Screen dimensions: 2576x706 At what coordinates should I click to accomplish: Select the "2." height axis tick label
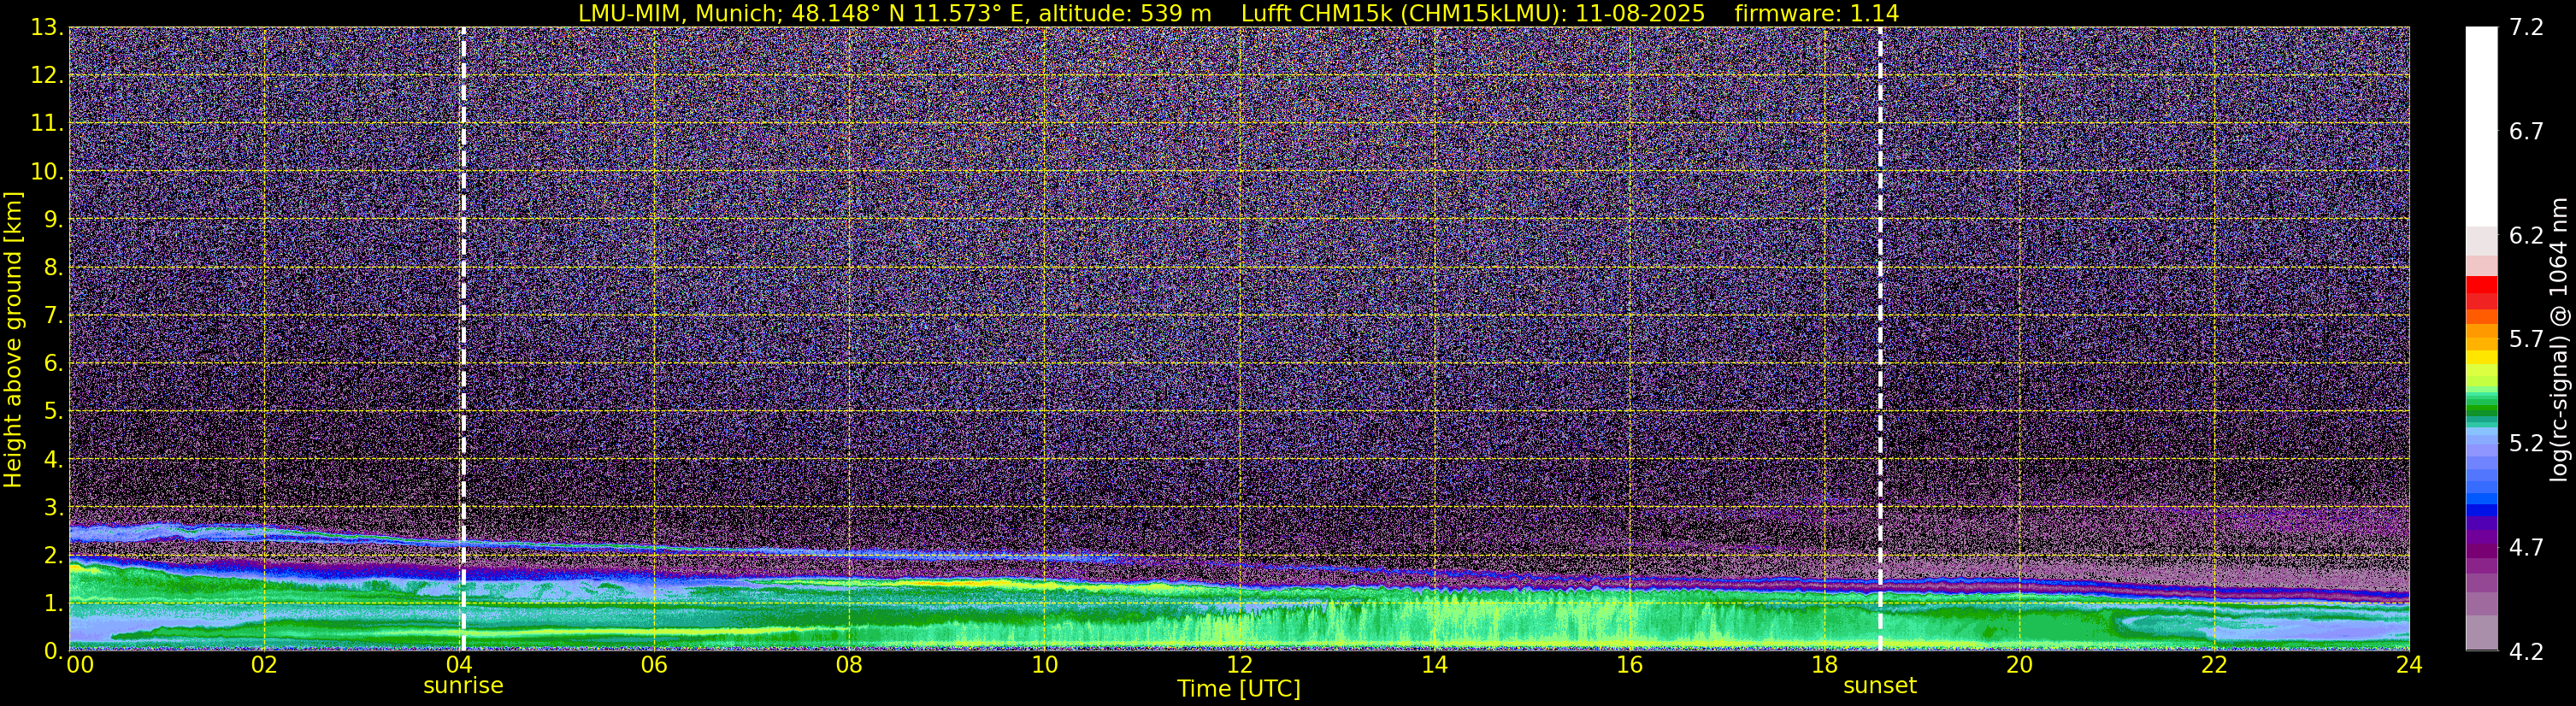[x=55, y=555]
